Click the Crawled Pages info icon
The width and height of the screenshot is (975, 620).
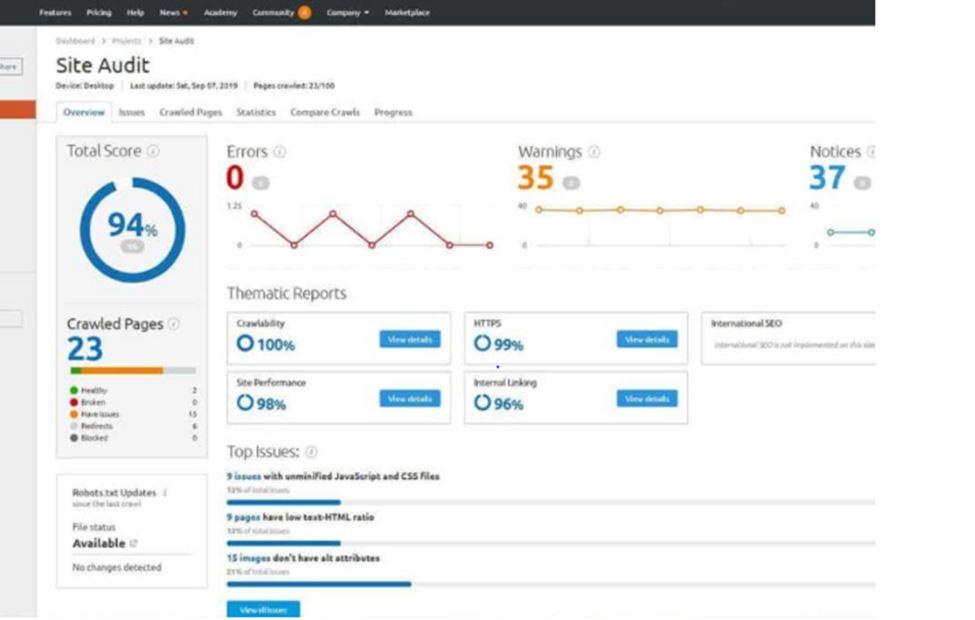tap(174, 324)
